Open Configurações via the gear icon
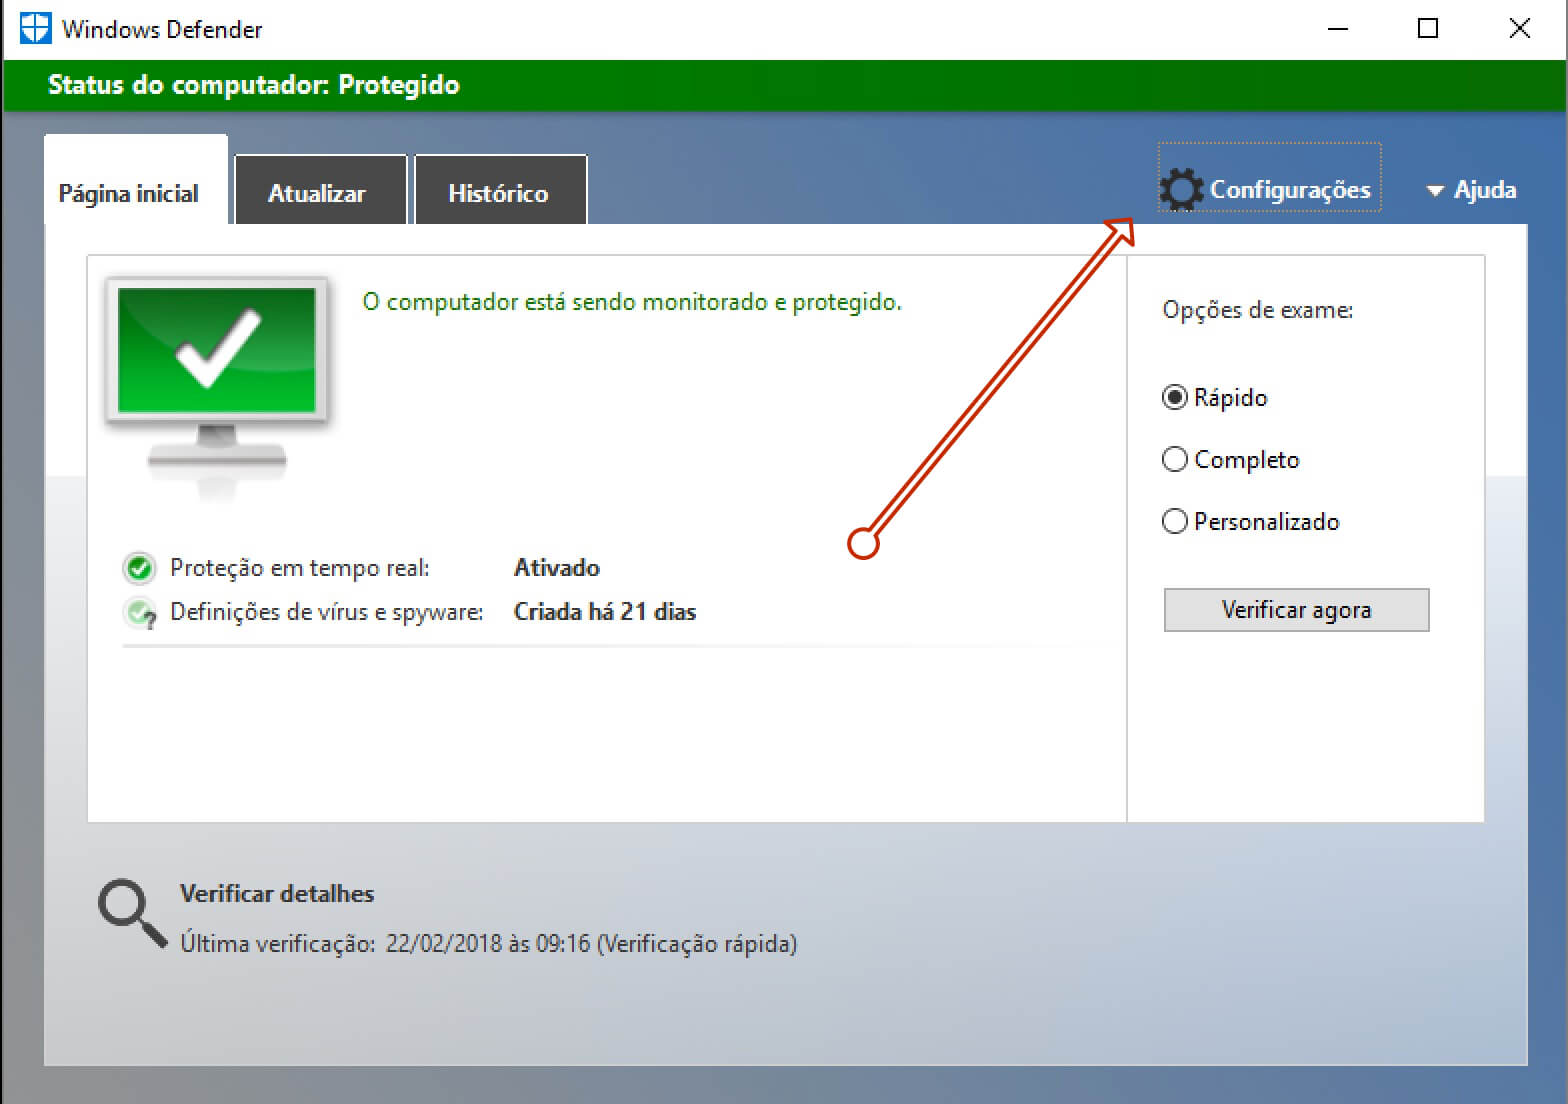Screen dimensions: 1568x1104 (x=1181, y=189)
